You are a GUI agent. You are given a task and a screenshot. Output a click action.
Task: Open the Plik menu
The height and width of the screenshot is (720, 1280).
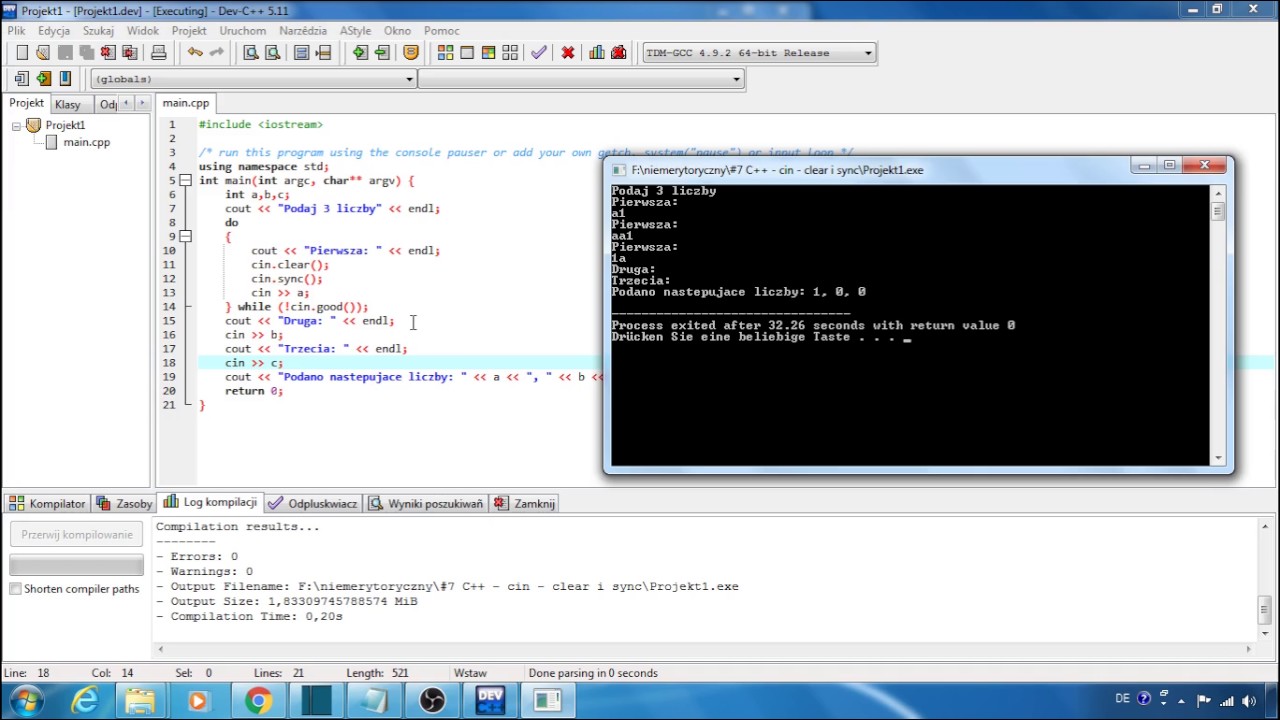[17, 31]
